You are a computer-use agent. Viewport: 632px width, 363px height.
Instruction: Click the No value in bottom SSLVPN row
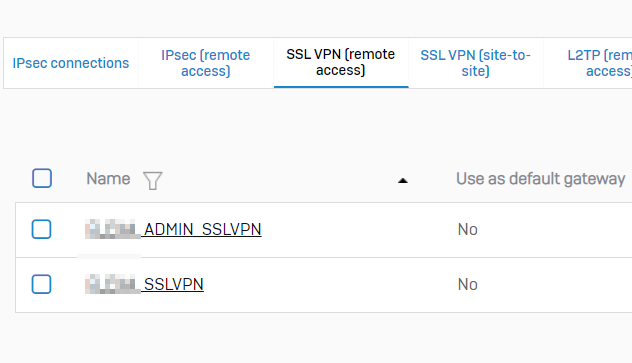pos(468,285)
